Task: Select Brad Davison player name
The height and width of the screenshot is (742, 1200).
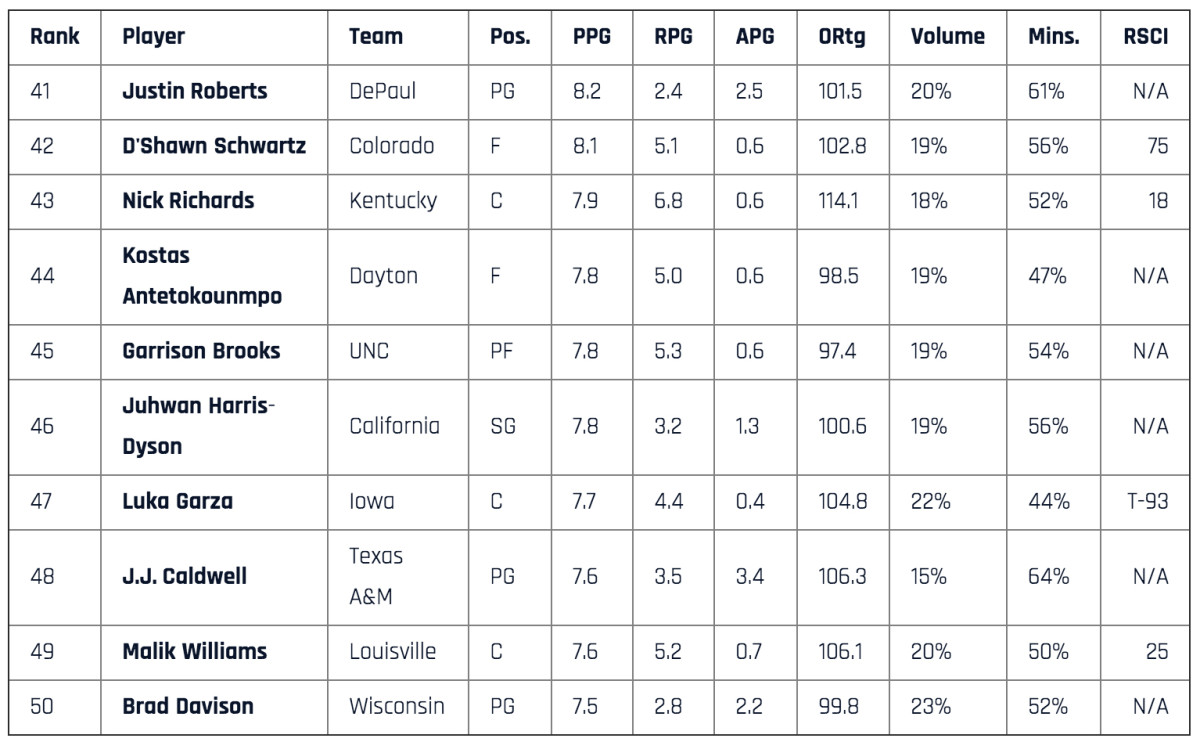Action: [187, 706]
